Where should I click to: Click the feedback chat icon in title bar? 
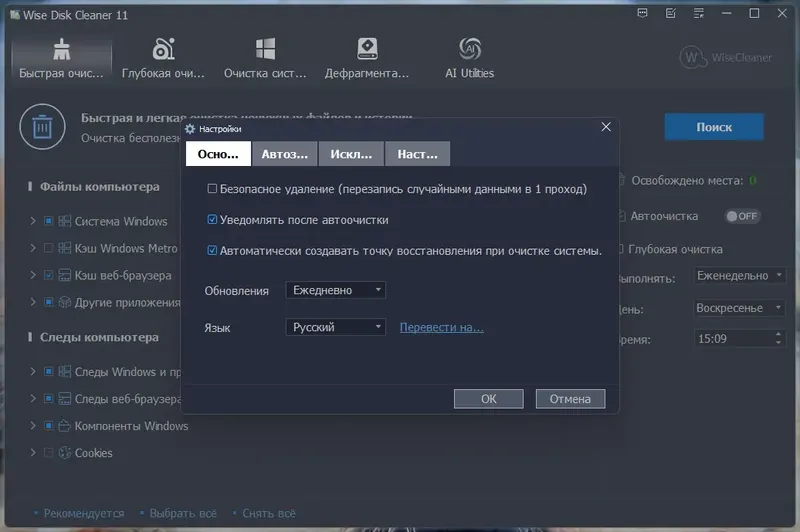[x=642, y=13]
